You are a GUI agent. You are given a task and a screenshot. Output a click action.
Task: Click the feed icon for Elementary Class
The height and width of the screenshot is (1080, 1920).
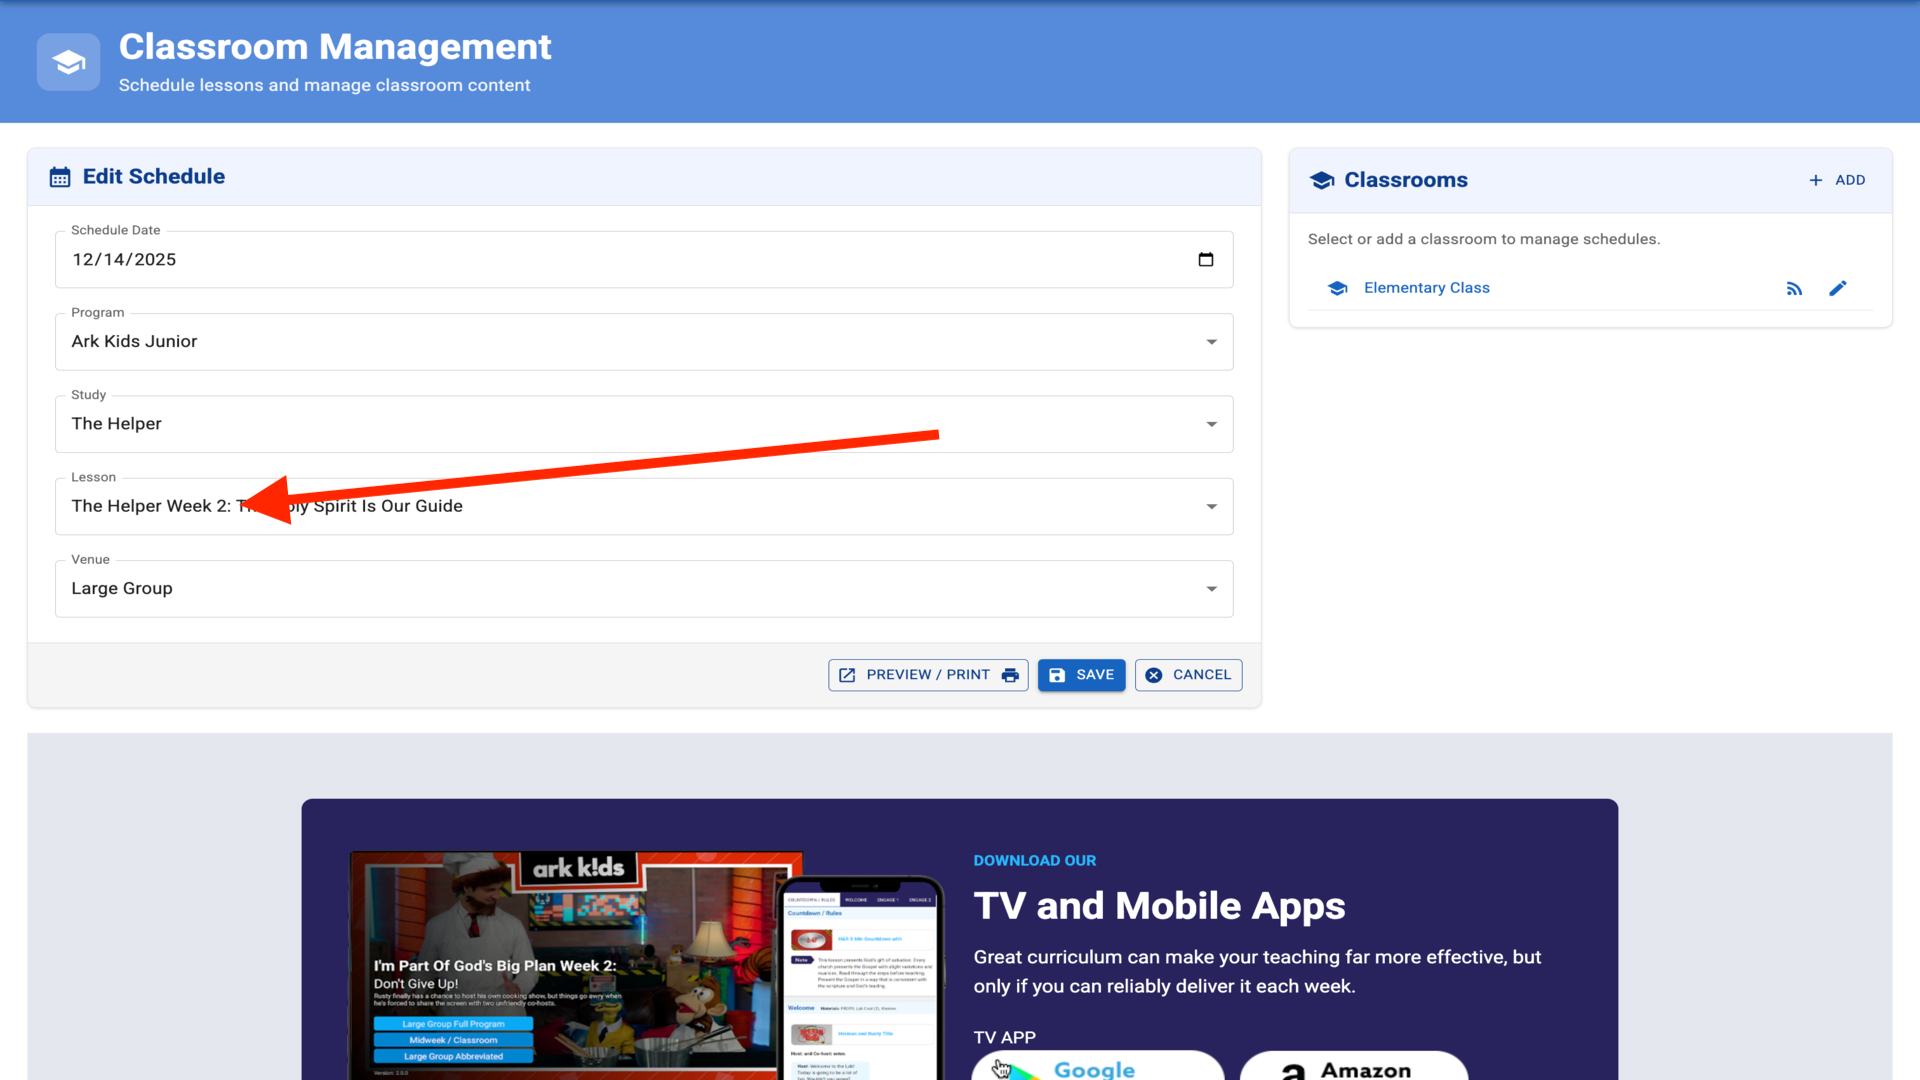1794,289
